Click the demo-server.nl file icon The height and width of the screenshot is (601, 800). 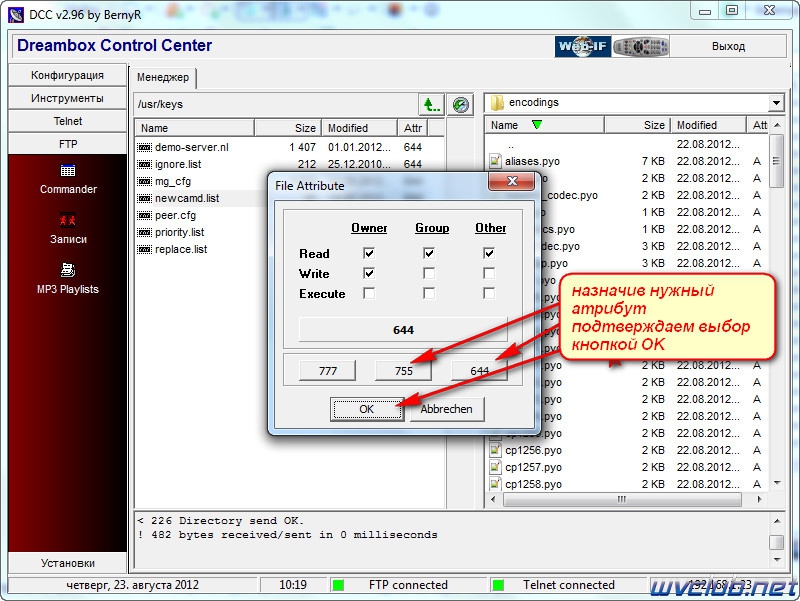click(145, 147)
